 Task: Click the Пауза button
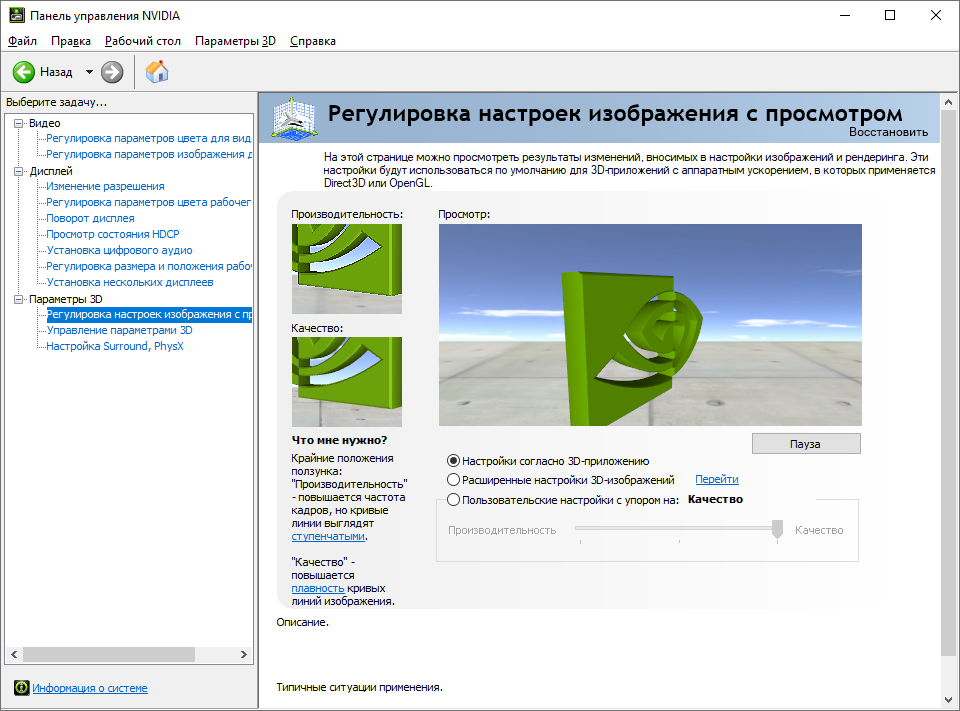(806, 444)
